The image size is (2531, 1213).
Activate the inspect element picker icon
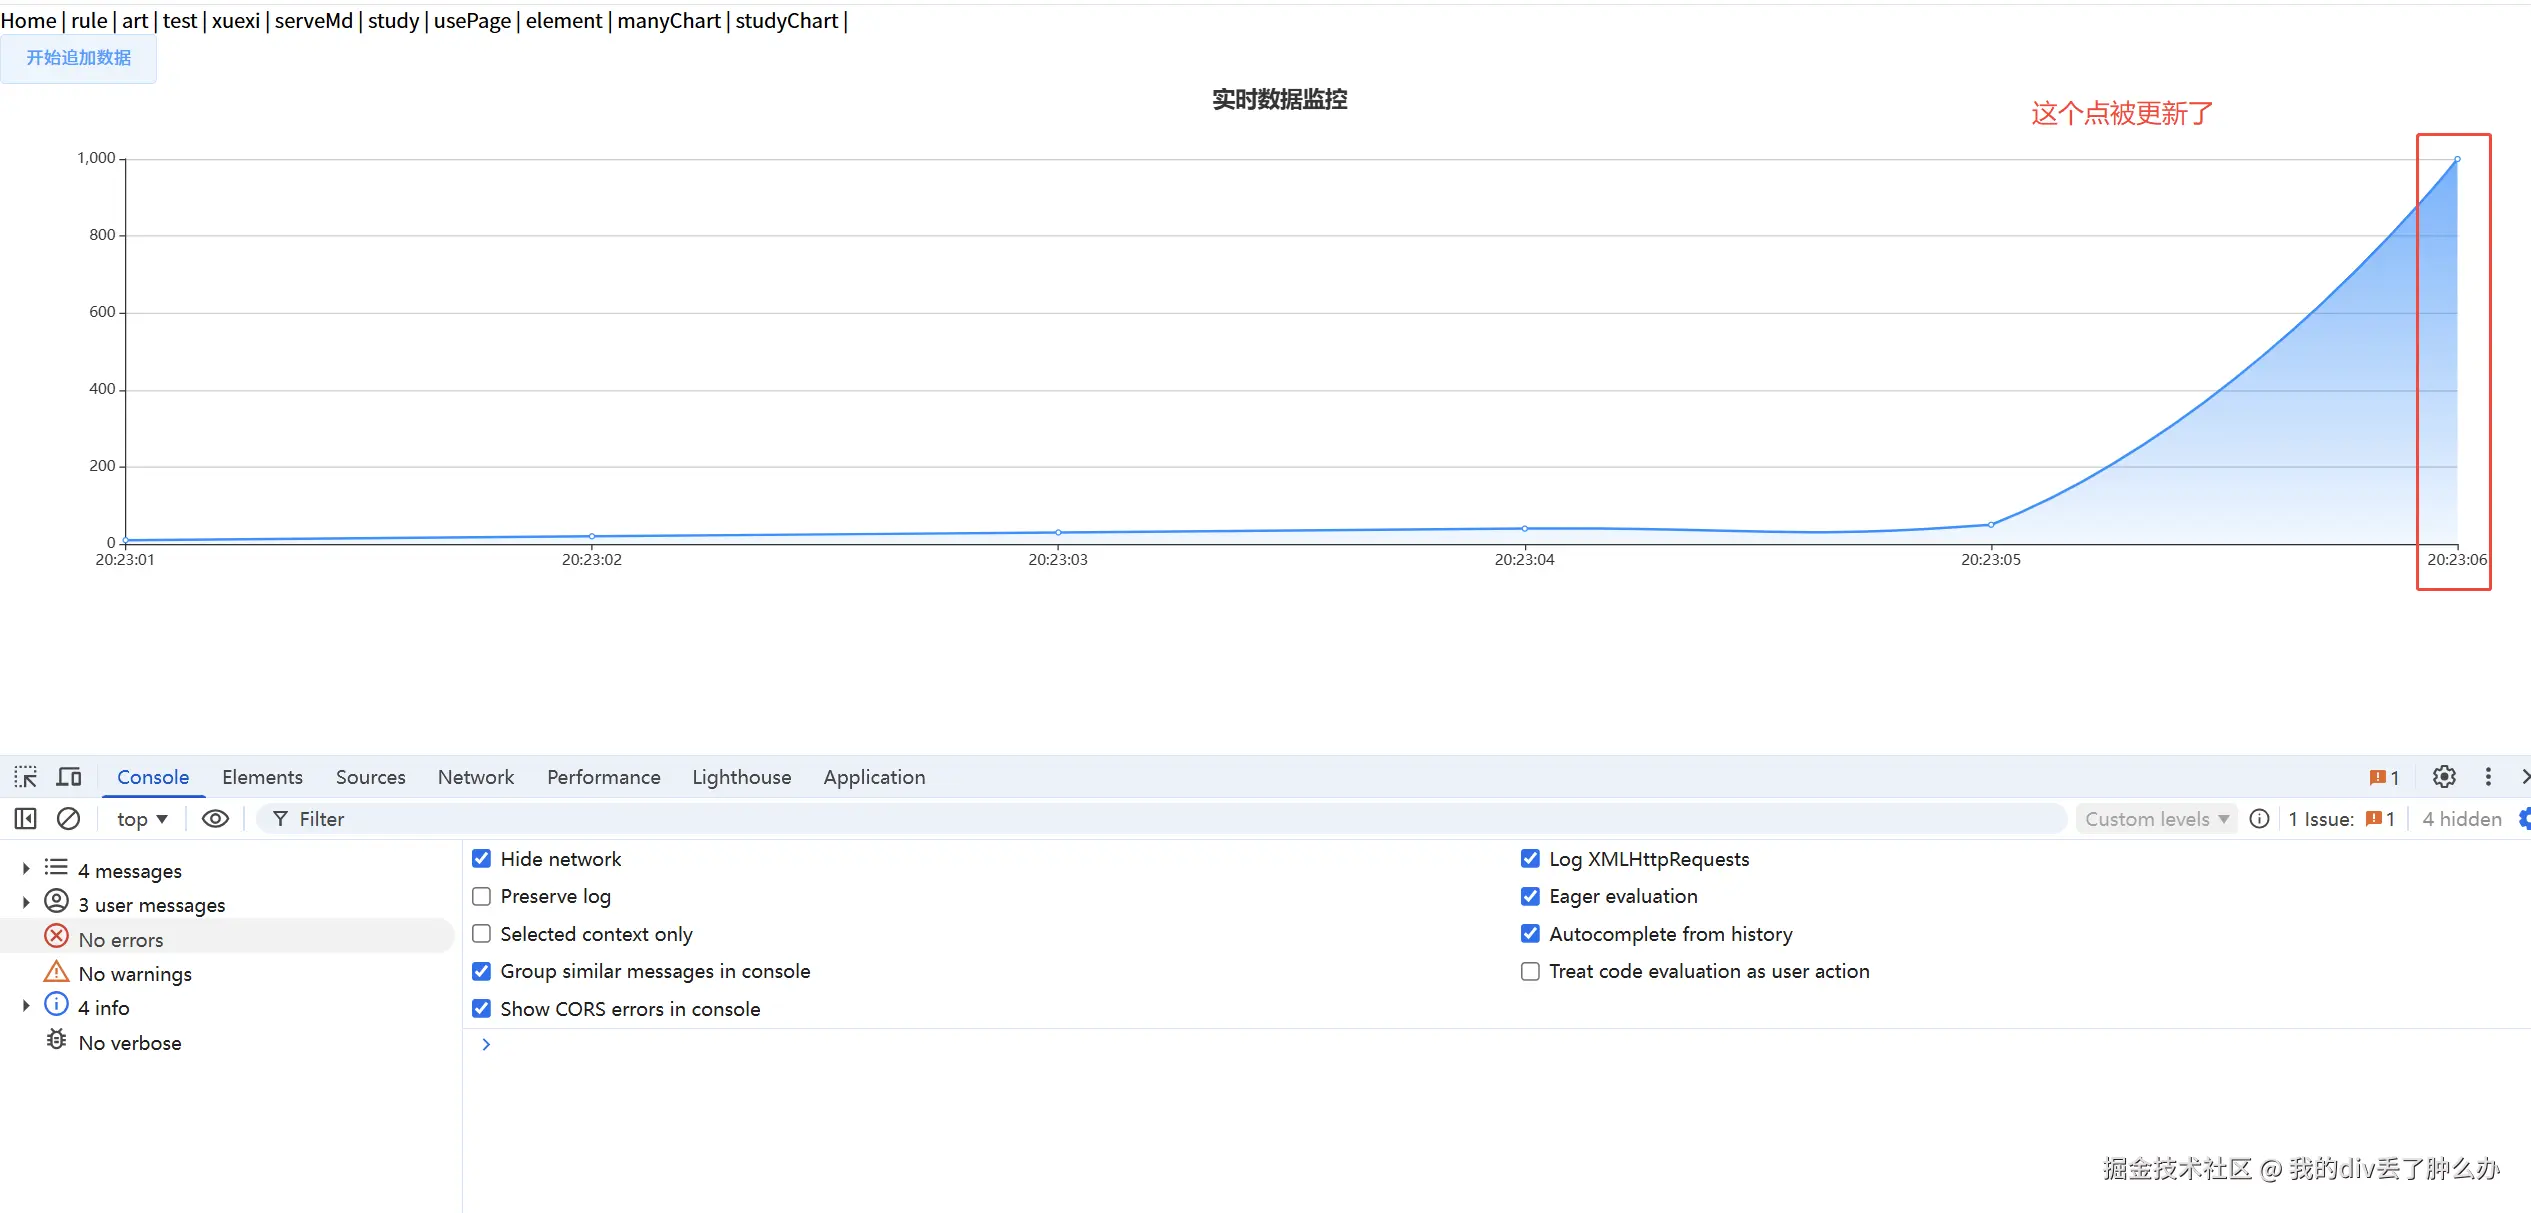point(25,777)
